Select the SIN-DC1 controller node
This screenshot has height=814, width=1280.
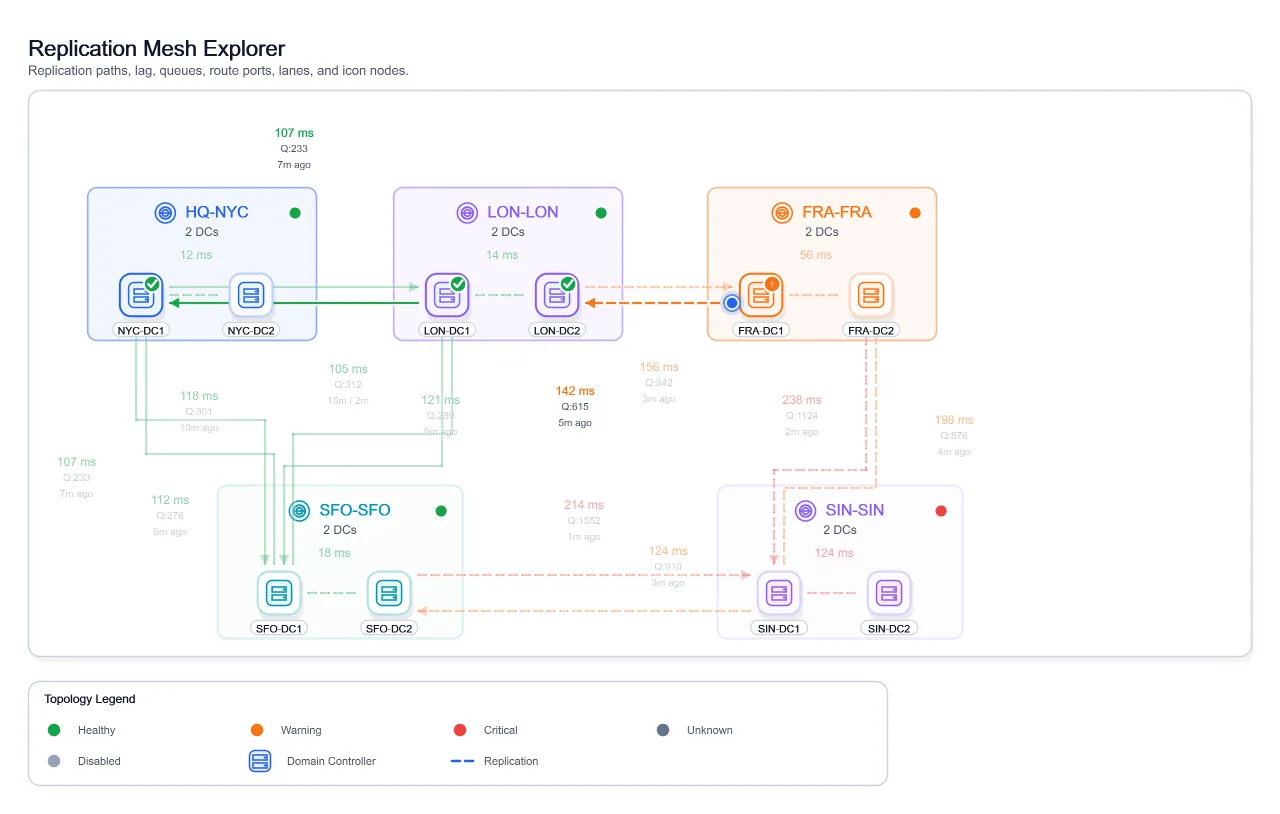(x=779, y=593)
